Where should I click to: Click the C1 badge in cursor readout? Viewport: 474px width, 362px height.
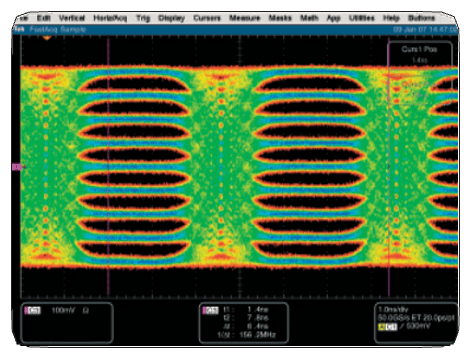click(x=211, y=310)
